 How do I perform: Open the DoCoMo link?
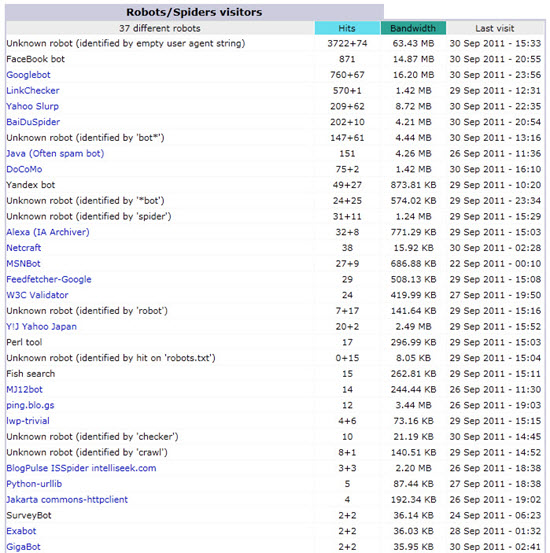[24, 169]
